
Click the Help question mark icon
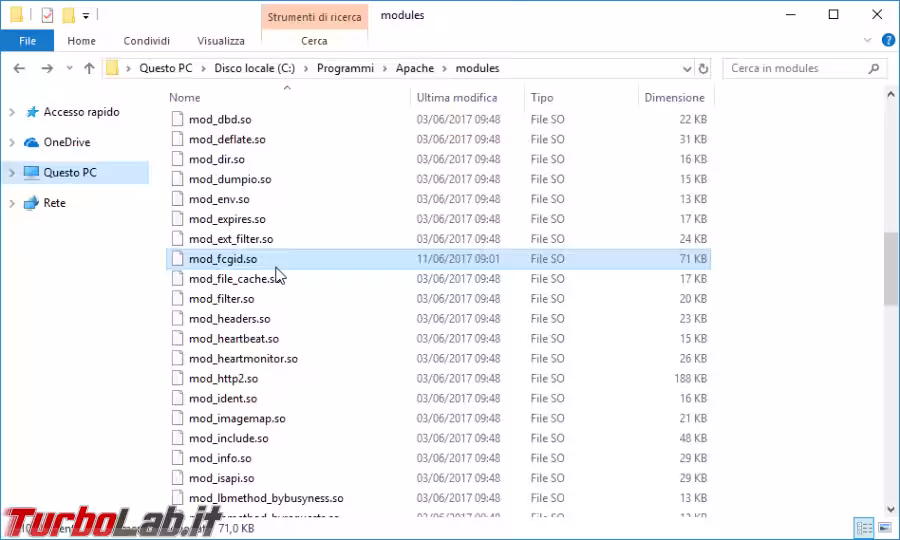pyautogui.click(x=887, y=41)
